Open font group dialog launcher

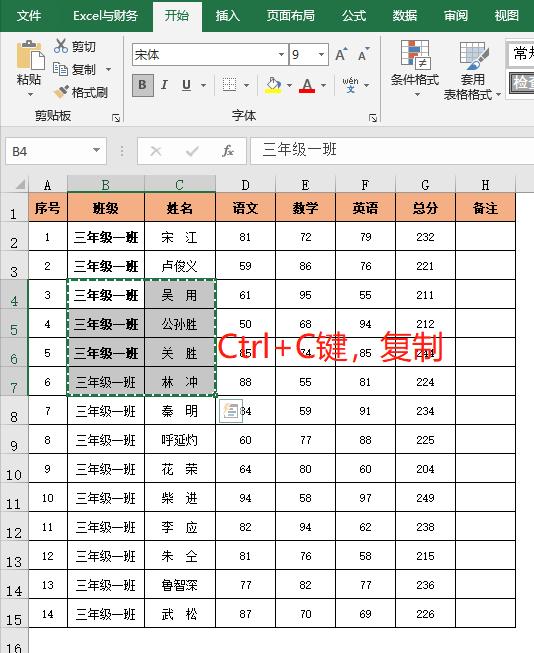373,118
